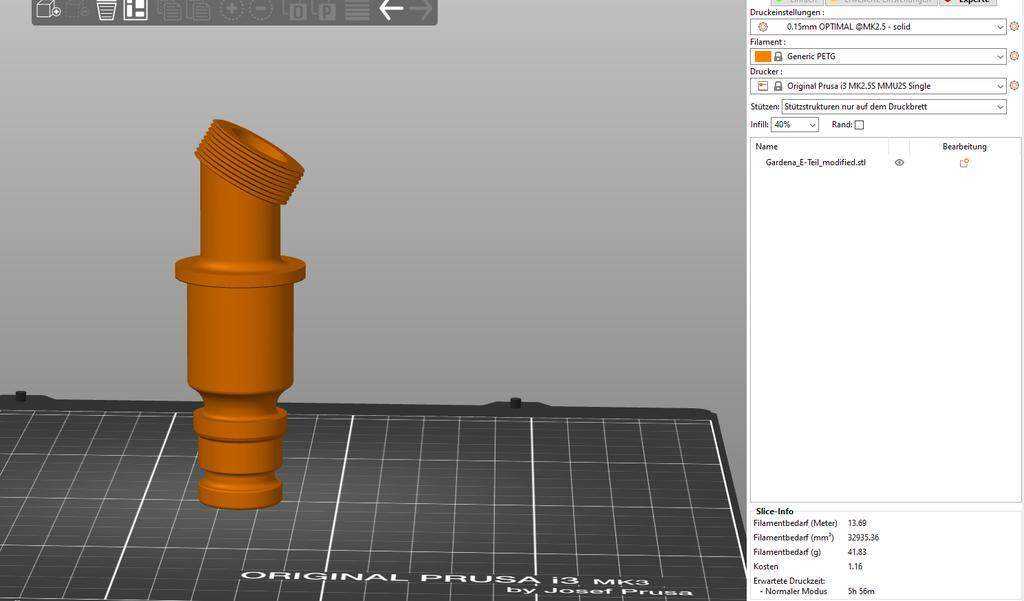Click the Arrange objects icon
The width and height of the screenshot is (1024, 601).
pyautogui.click(x=135, y=9)
